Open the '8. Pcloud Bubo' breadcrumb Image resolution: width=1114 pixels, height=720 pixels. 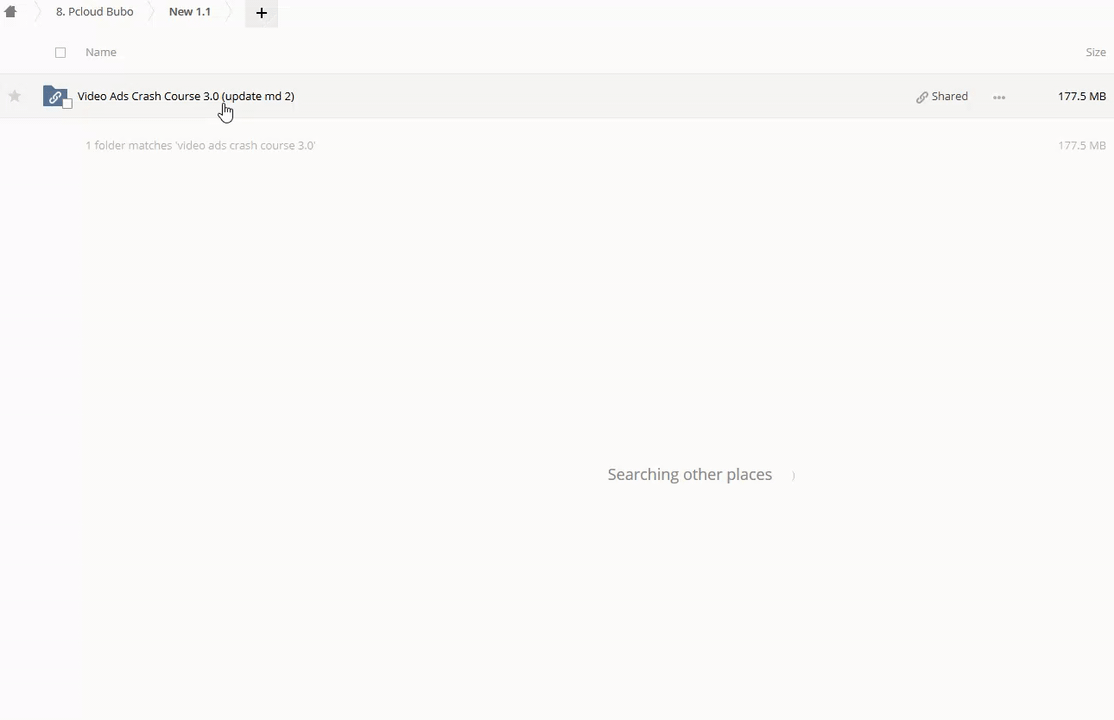pos(94,12)
